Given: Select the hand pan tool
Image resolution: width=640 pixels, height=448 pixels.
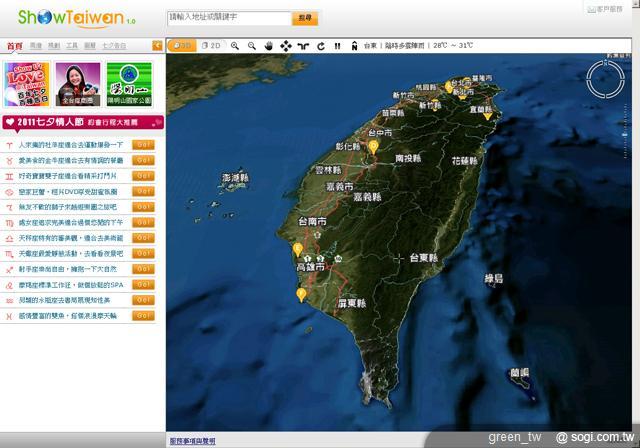Looking at the screenshot, I should pos(268,46).
